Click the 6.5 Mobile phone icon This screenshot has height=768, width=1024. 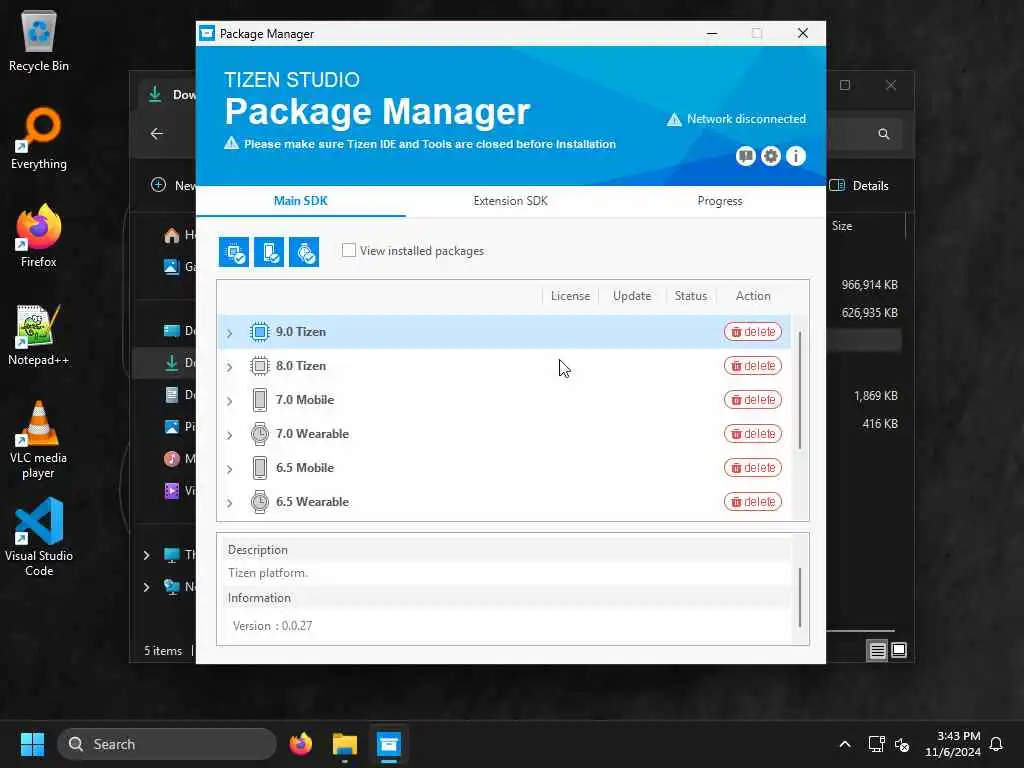point(260,468)
